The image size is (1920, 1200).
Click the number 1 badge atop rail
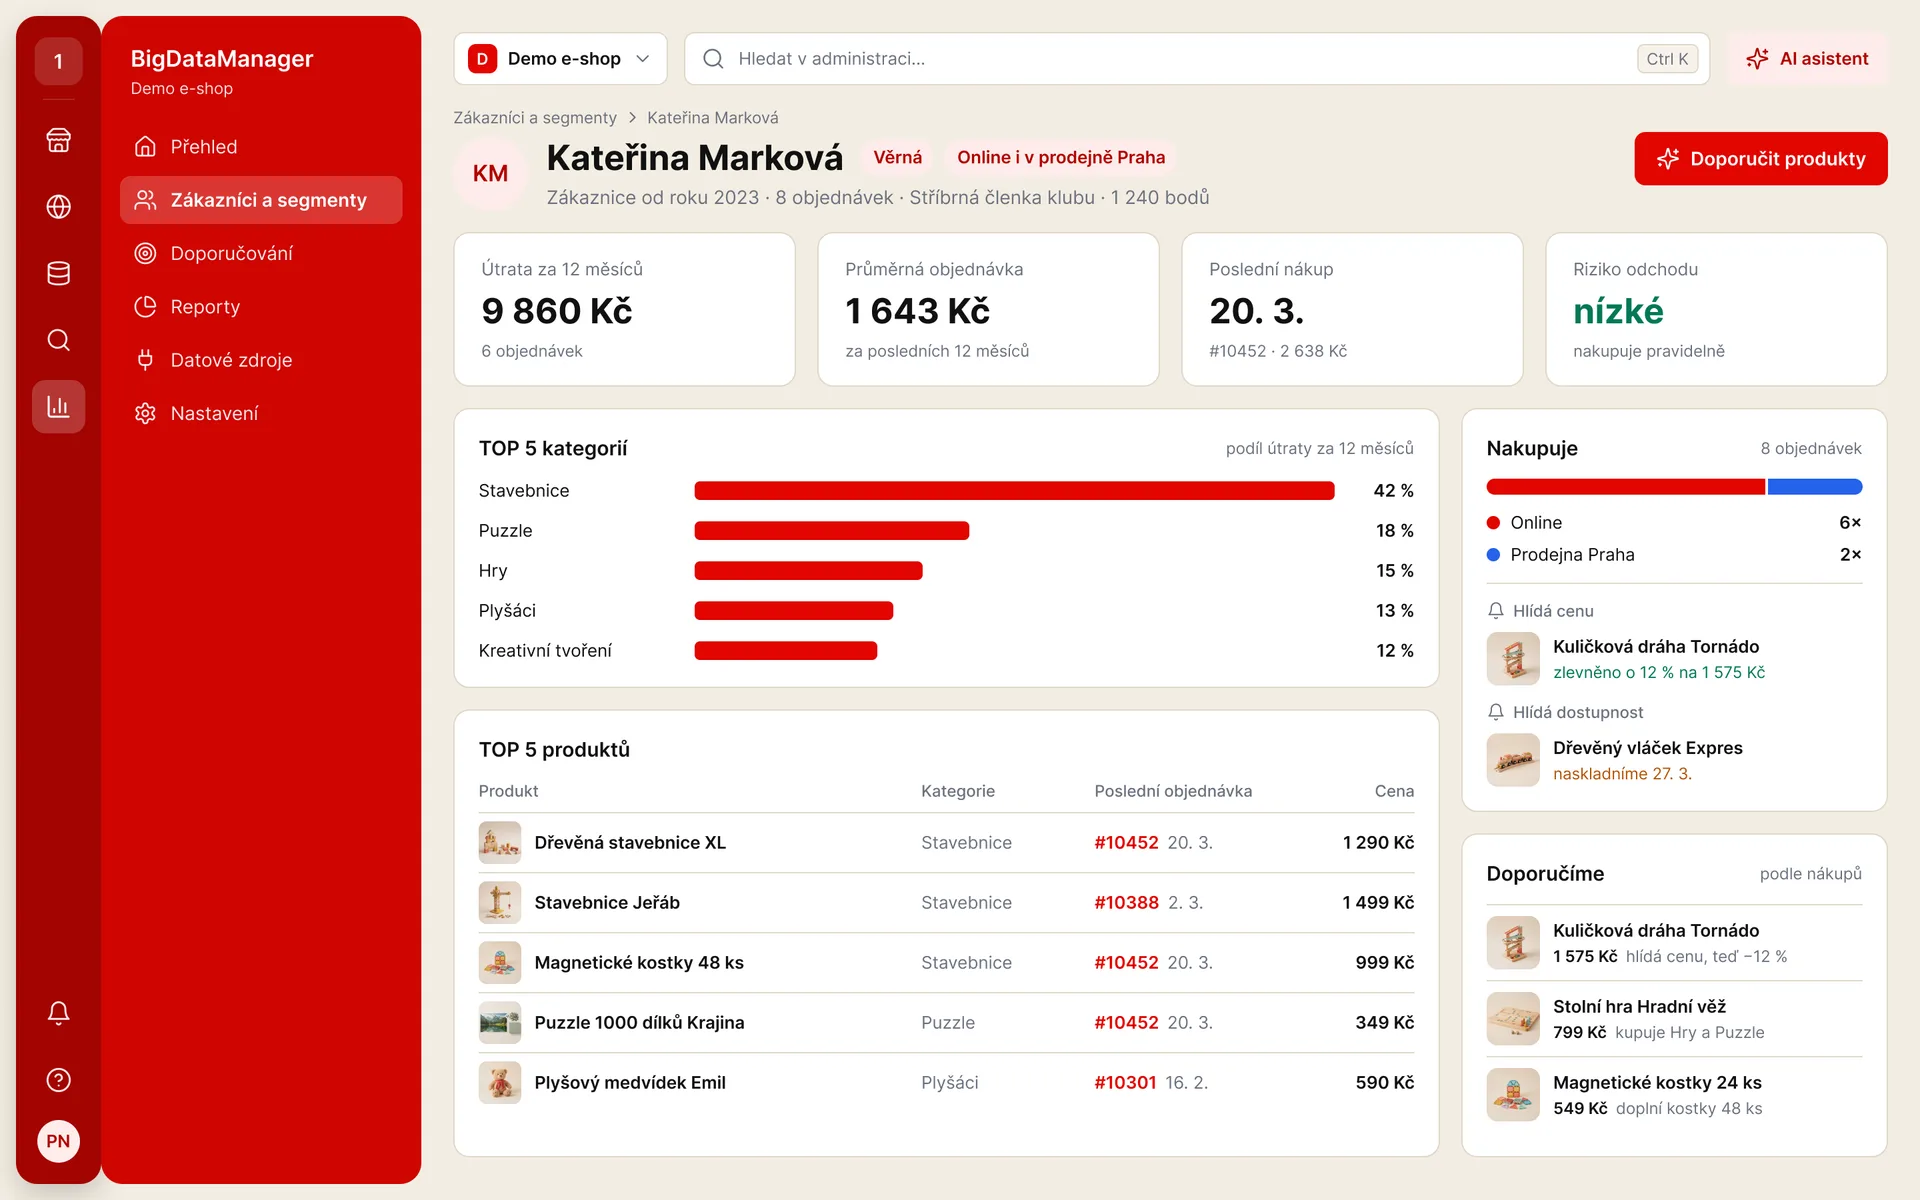point(58,61)
